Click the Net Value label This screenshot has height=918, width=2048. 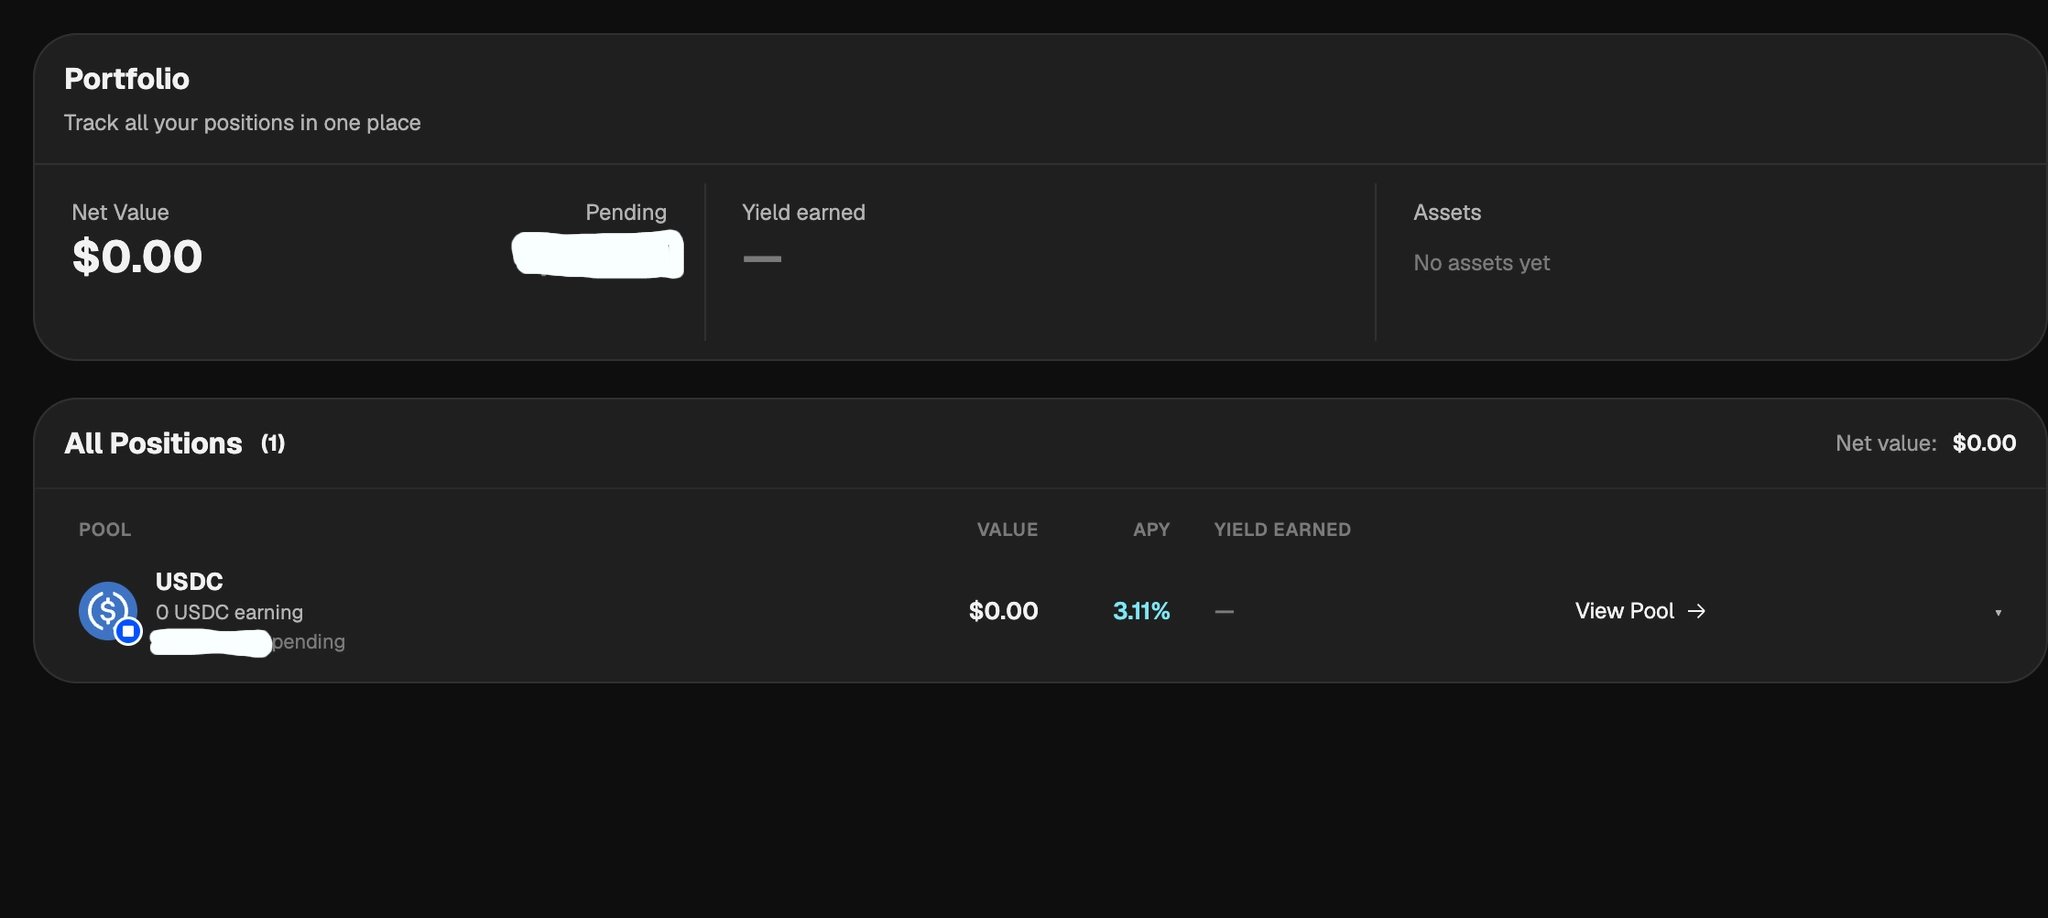pyautogui.click(x=120, y=212)
